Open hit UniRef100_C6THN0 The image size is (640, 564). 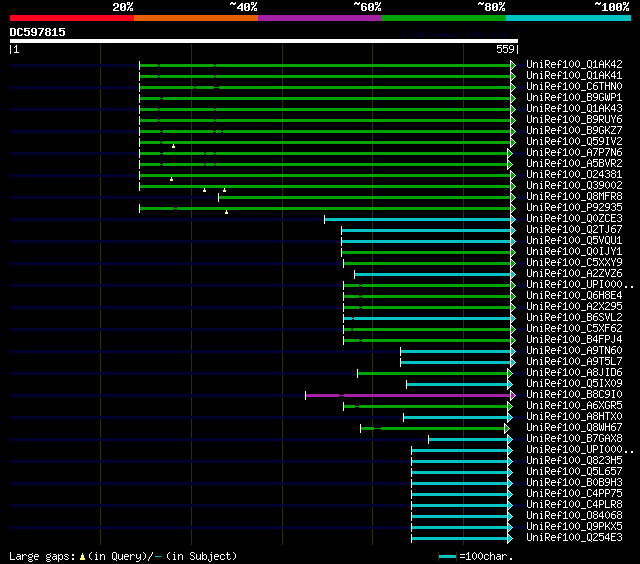(574, 87)
